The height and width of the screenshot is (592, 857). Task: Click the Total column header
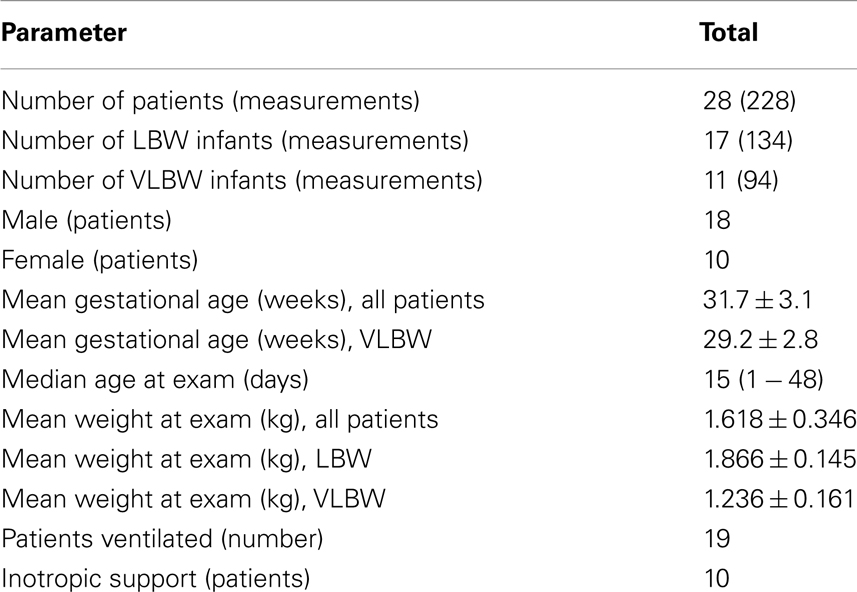coord(729,32)
